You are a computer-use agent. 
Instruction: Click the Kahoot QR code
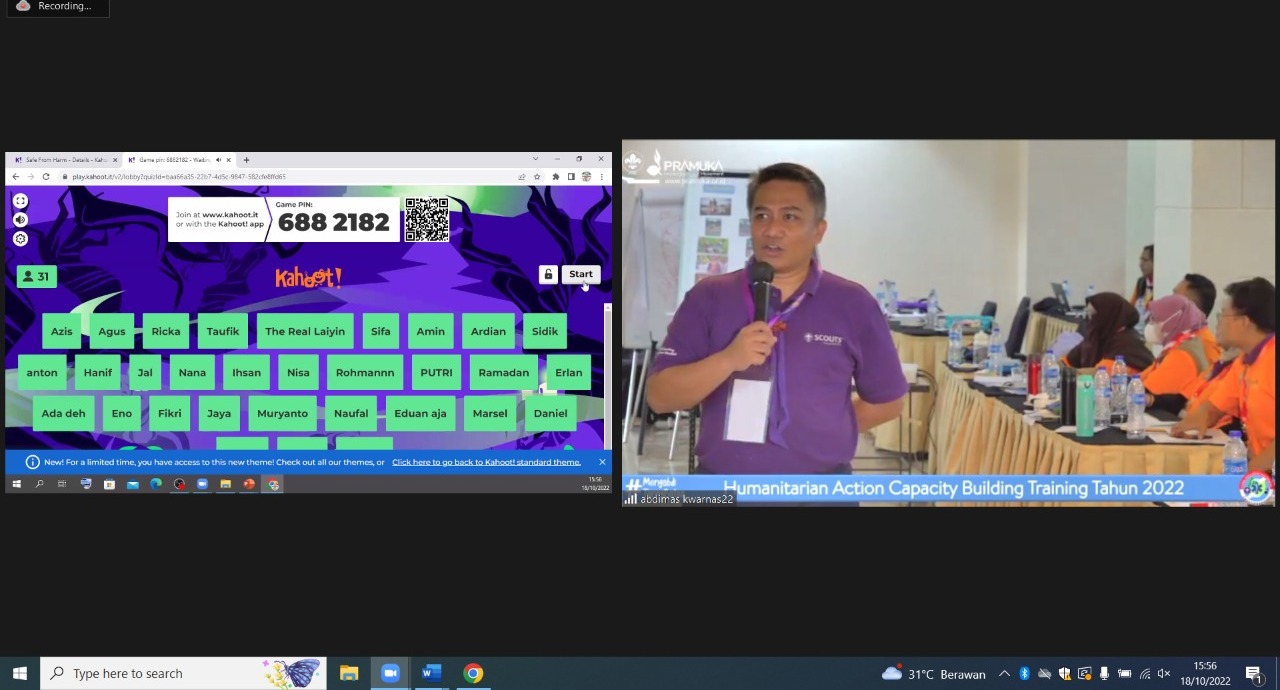[427, 220]
